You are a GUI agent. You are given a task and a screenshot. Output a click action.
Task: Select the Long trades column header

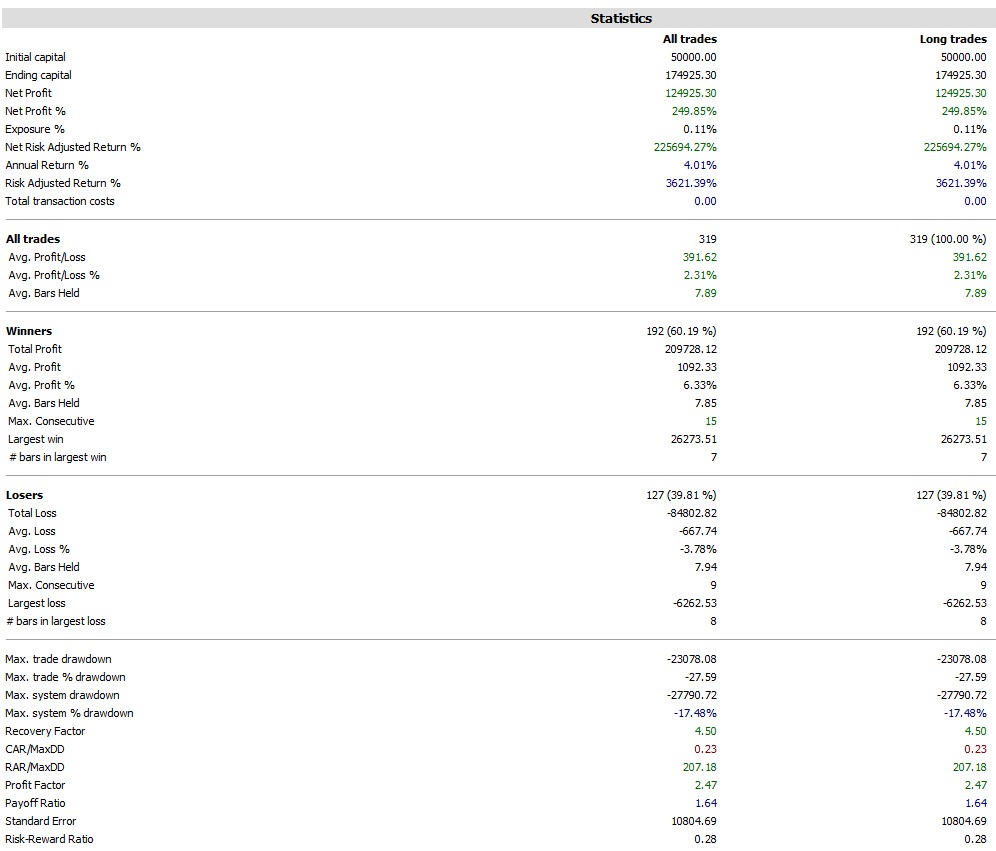tap(952, 39)
